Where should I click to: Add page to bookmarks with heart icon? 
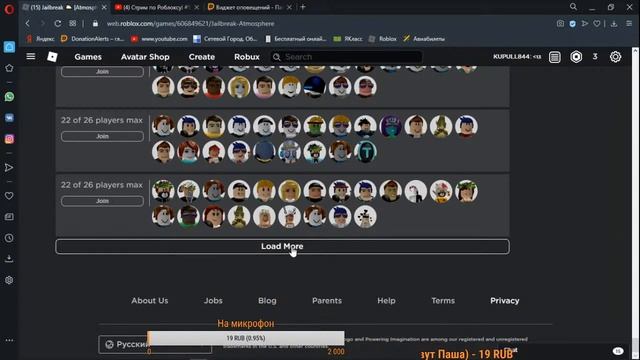597,24
